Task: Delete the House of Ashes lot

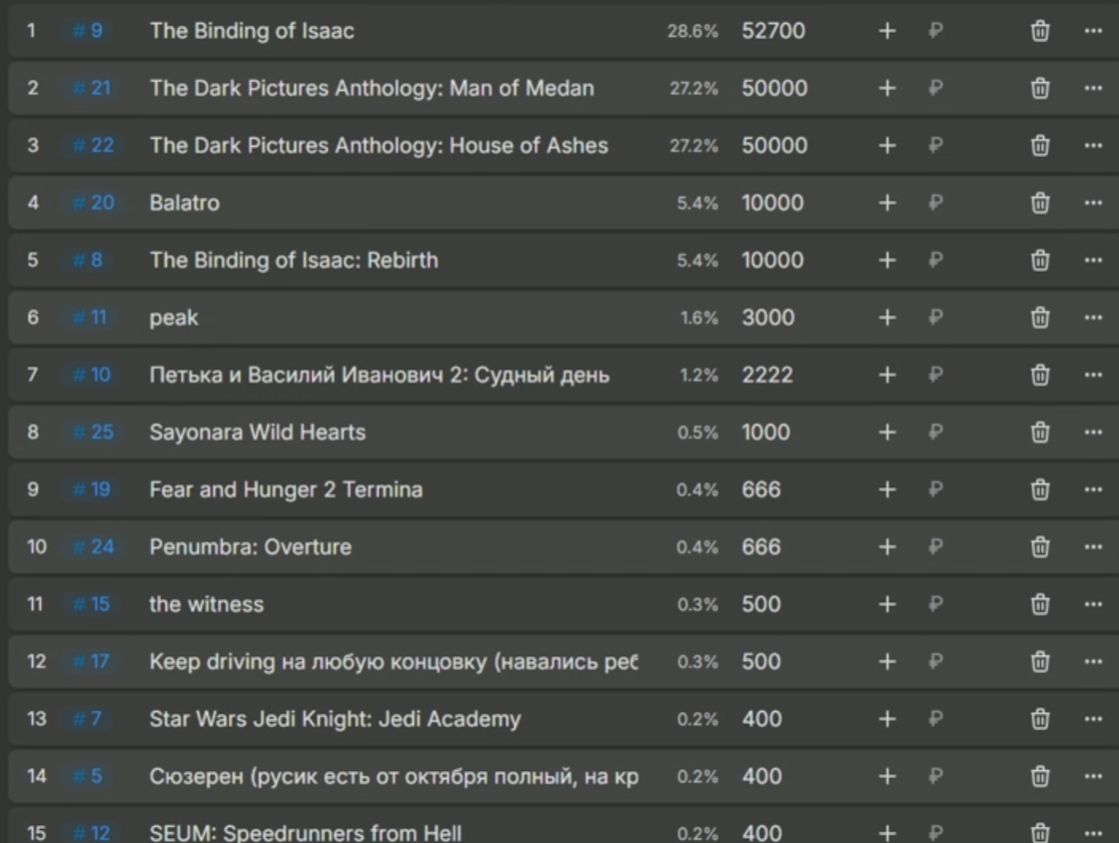Action: (x=1040, y=146)
